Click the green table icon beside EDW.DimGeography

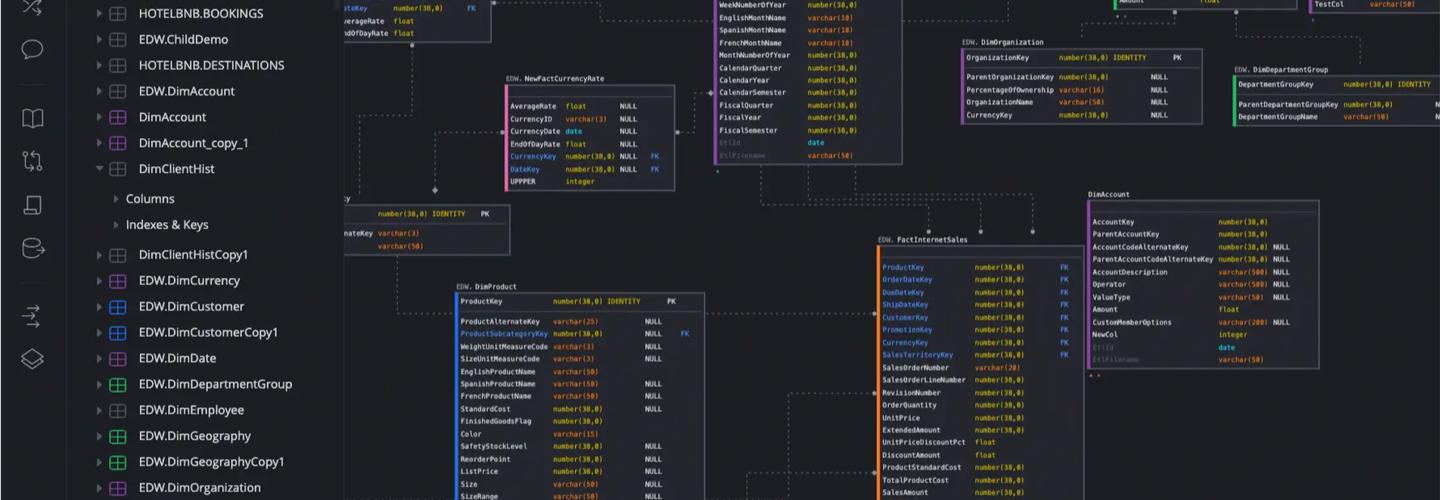tap(117, 436)
